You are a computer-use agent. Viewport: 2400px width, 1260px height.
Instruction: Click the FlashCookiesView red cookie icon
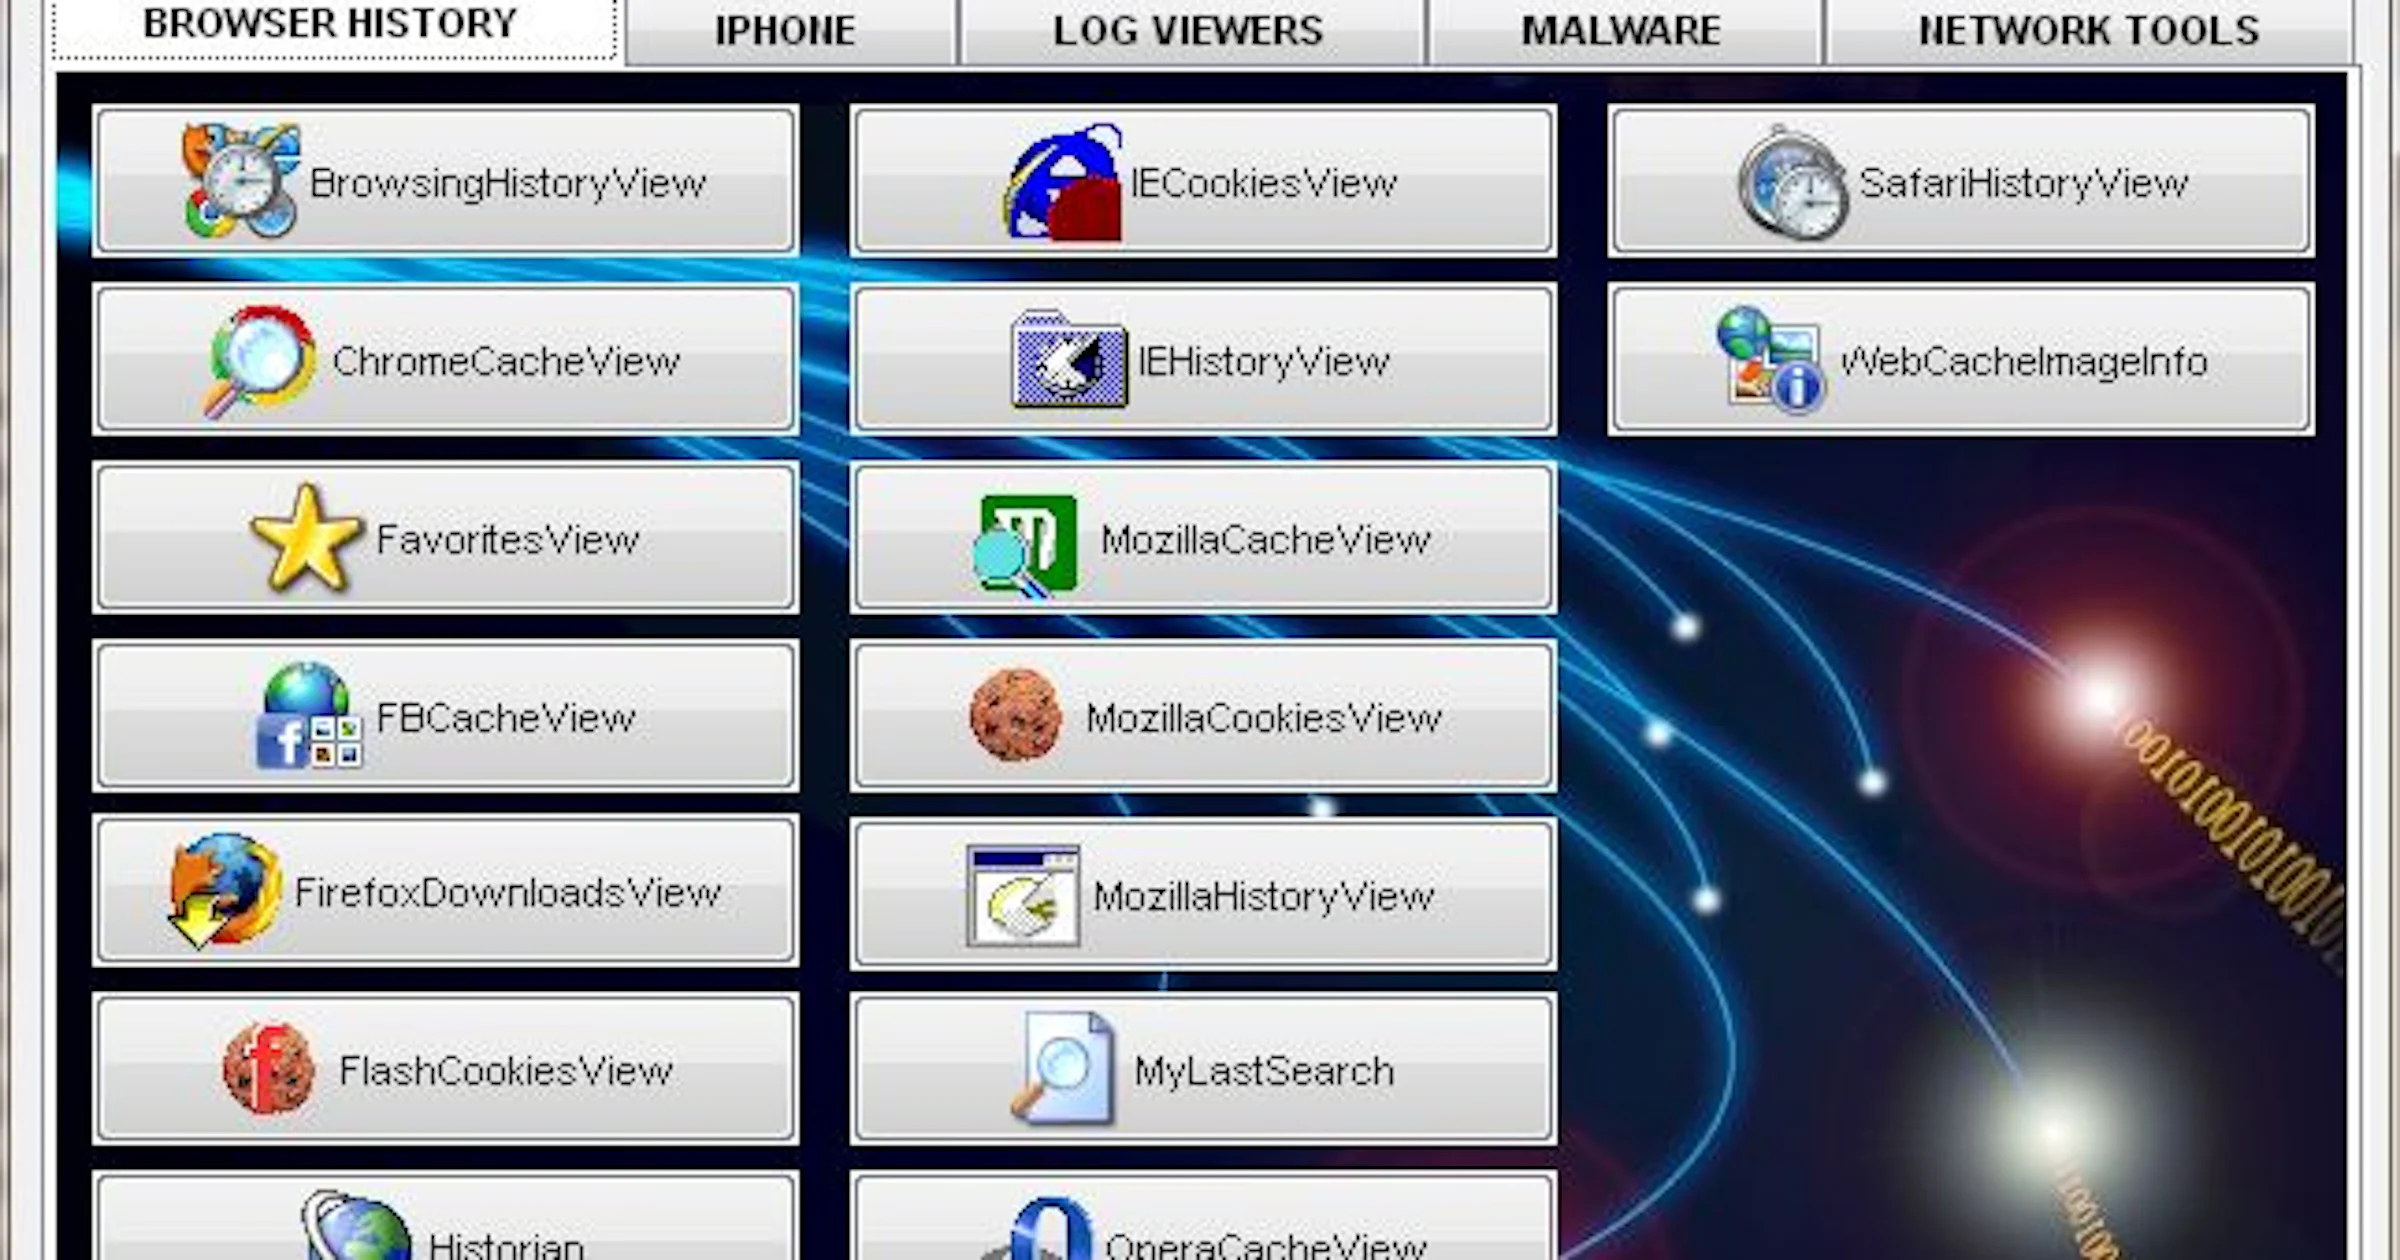click(x=268, y=1069)
